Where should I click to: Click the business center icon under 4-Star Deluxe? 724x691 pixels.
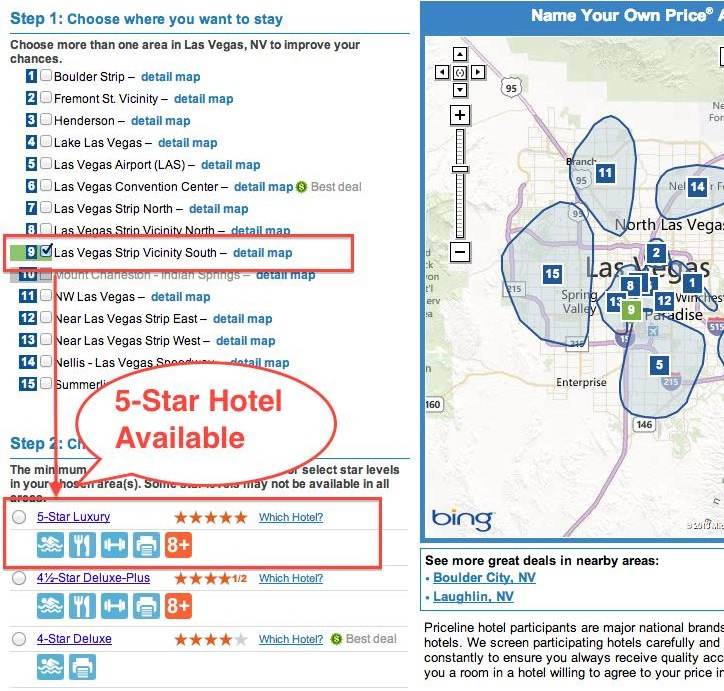(82, 667)
